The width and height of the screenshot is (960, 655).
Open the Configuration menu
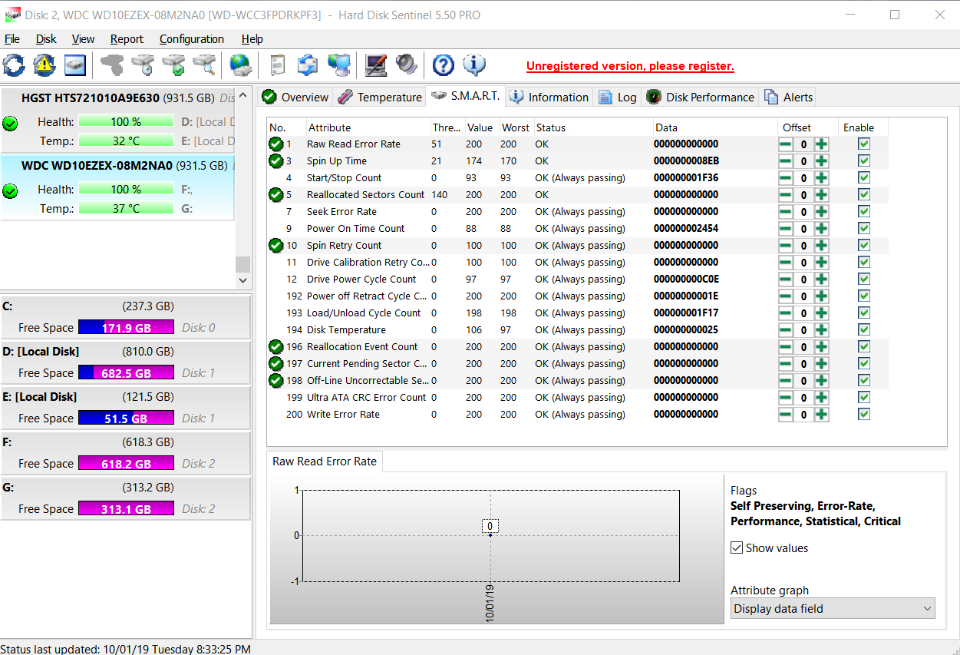click(x=191, y=39)
